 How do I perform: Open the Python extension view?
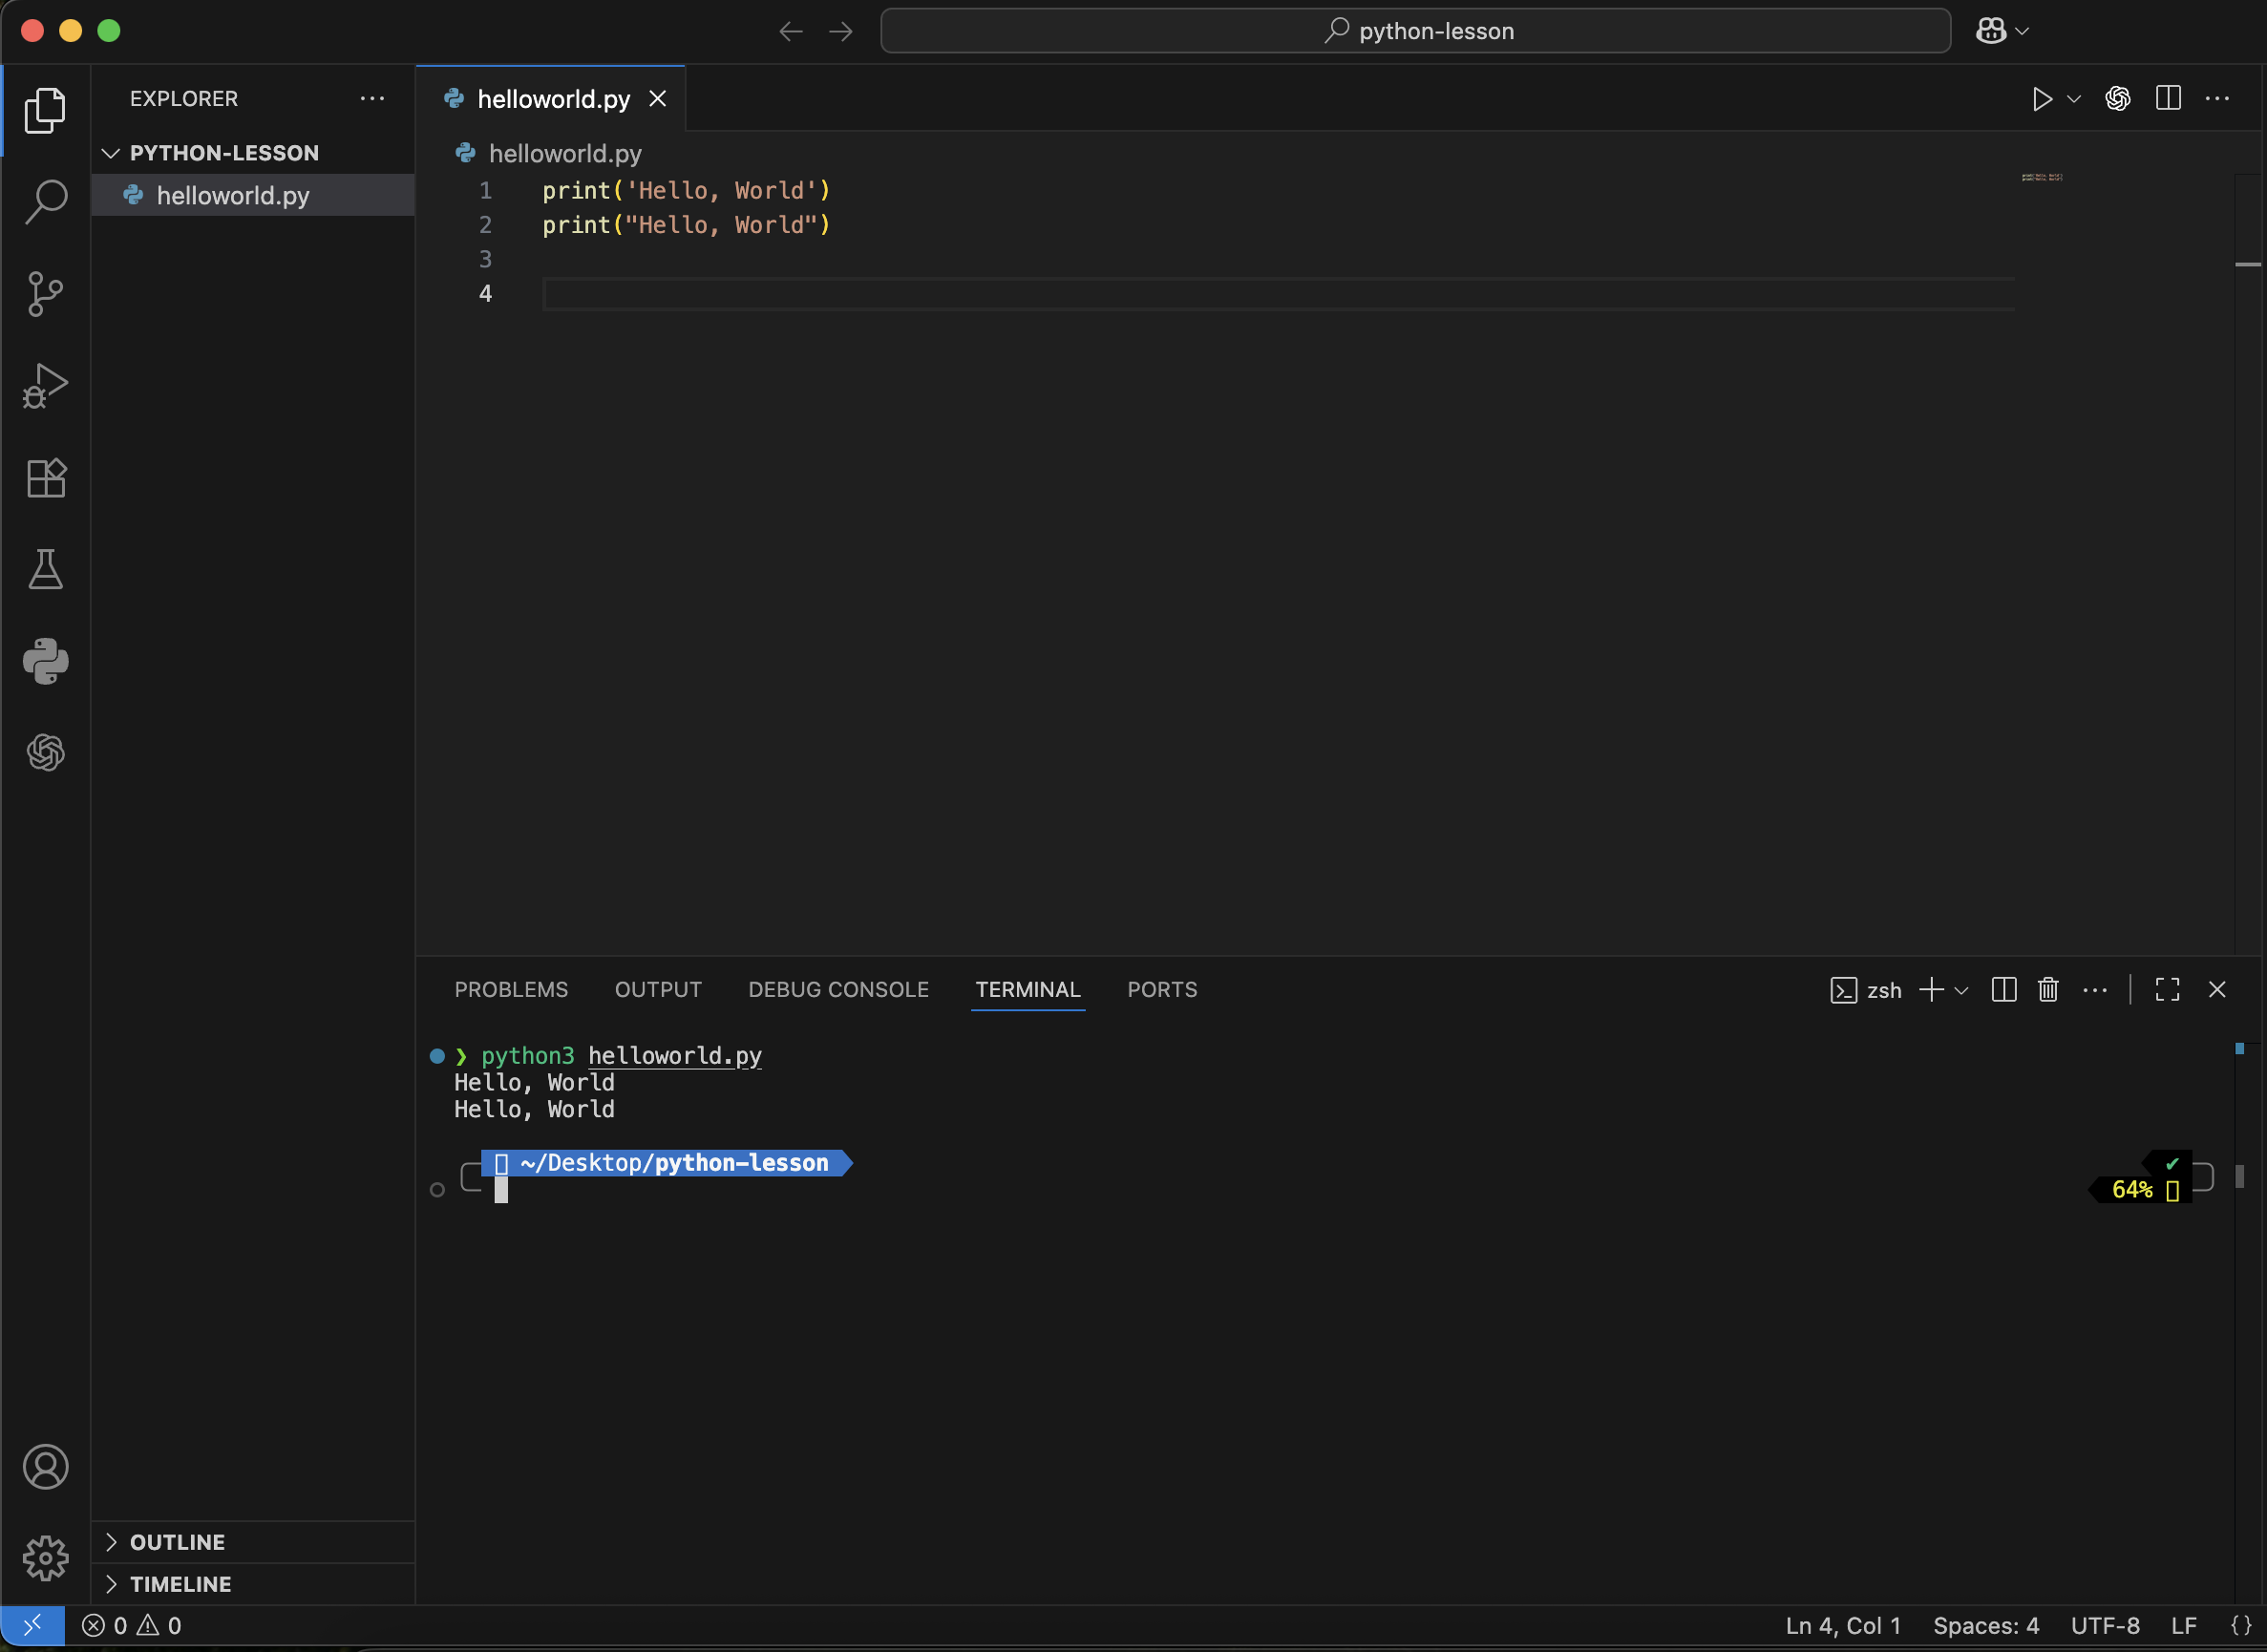pos(45,661)
